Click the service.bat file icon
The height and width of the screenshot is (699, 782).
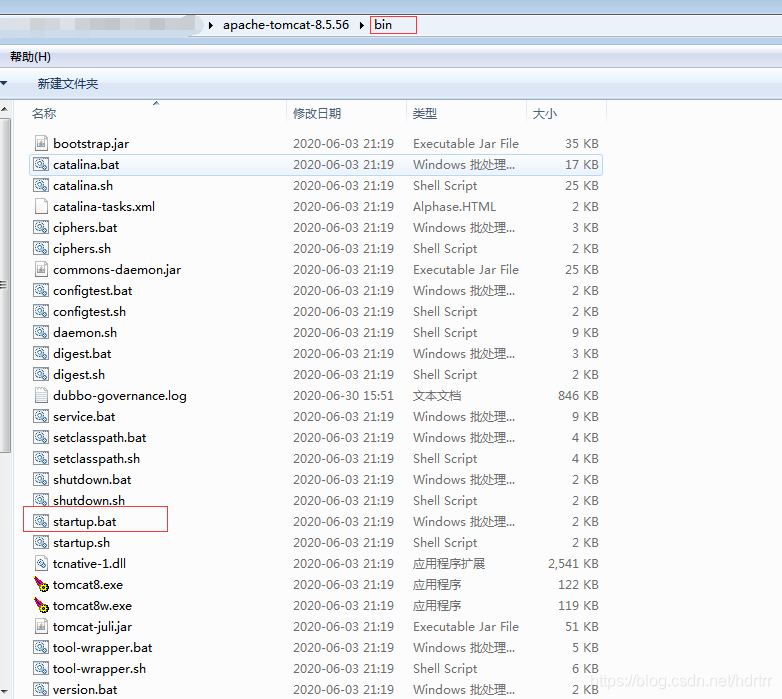41,416
